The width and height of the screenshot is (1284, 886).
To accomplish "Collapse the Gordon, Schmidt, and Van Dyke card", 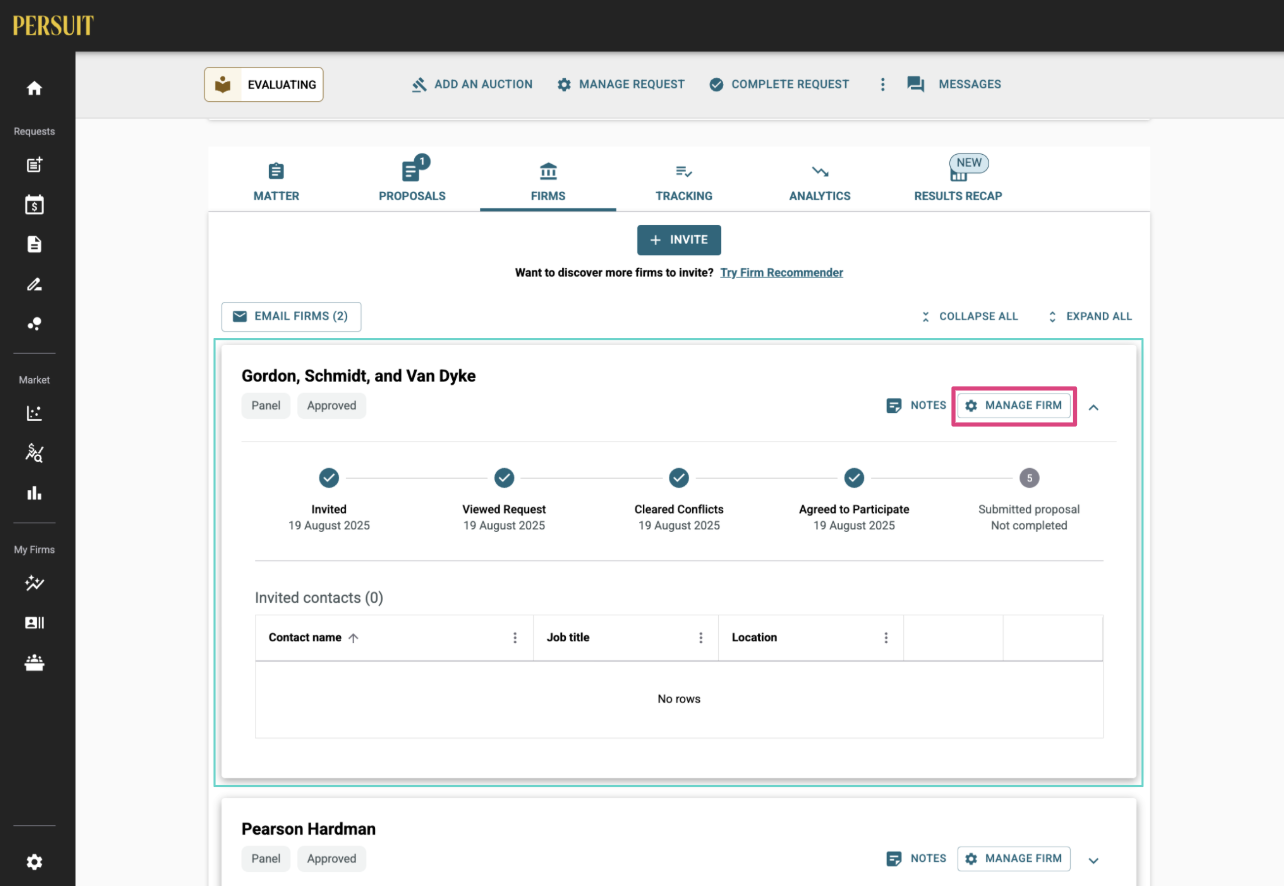I will tap(1093, 407).
